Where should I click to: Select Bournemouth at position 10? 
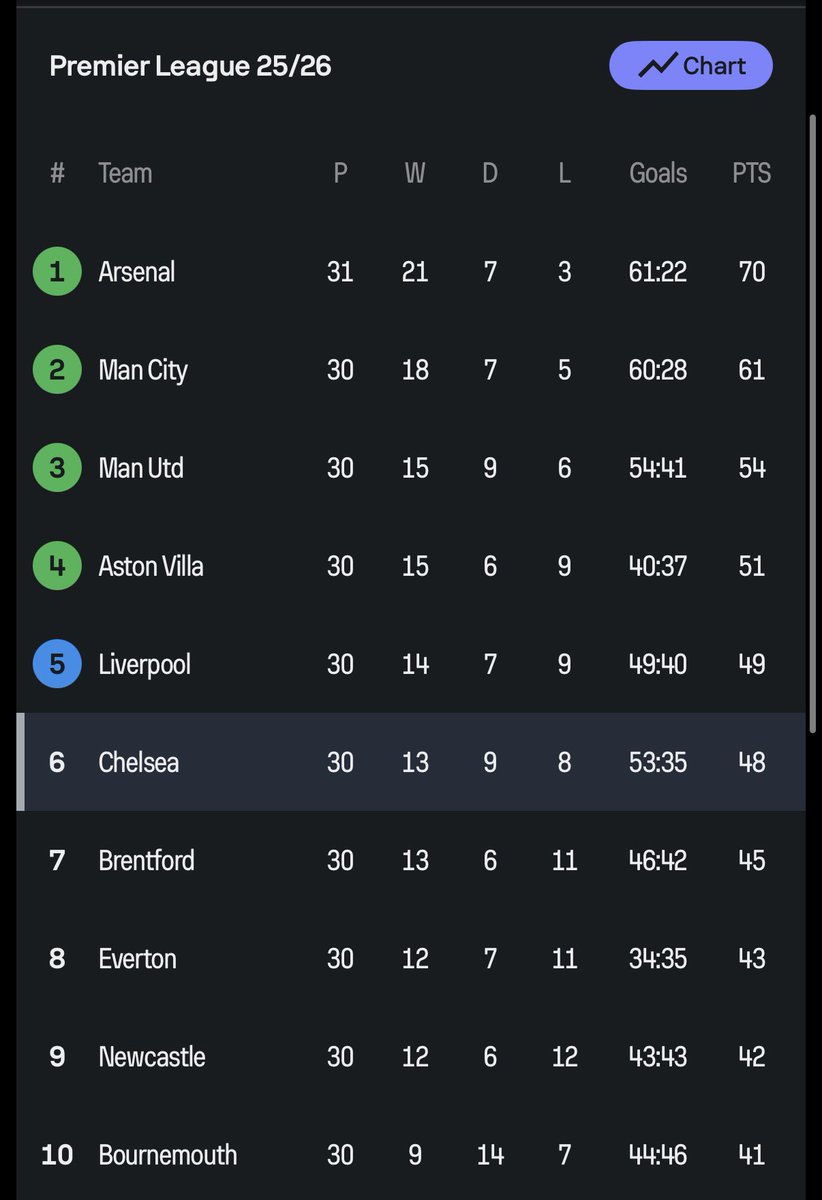click(x=168, y=1154)
